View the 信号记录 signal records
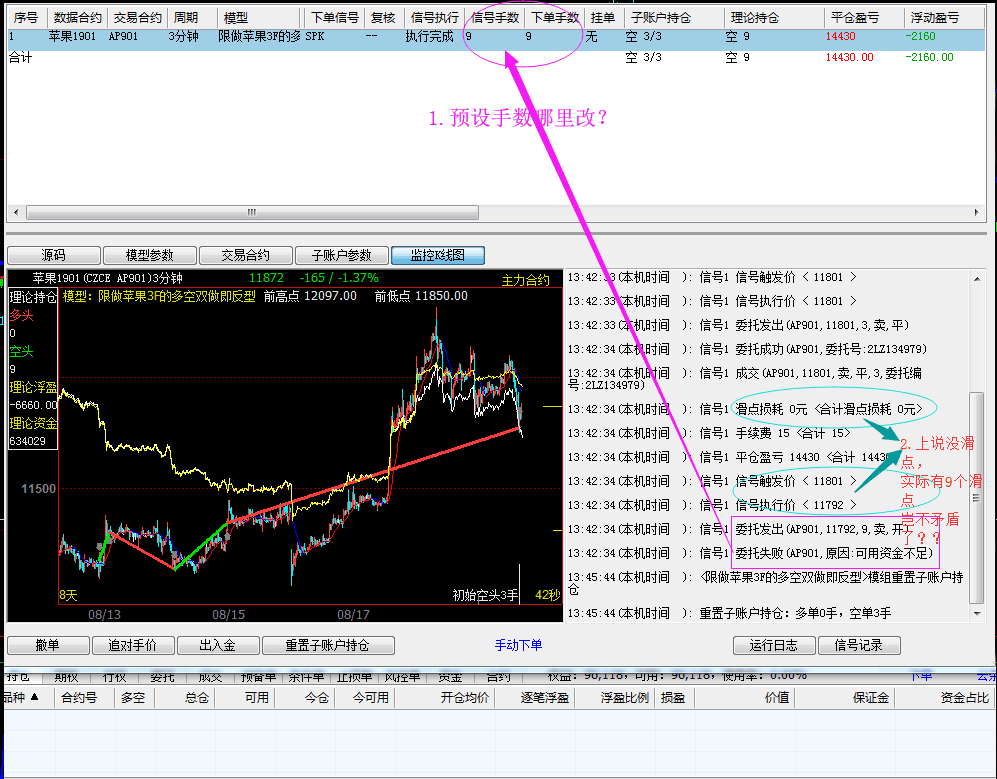The width and height of the screenshot is (997, 779). click(859, 645)
